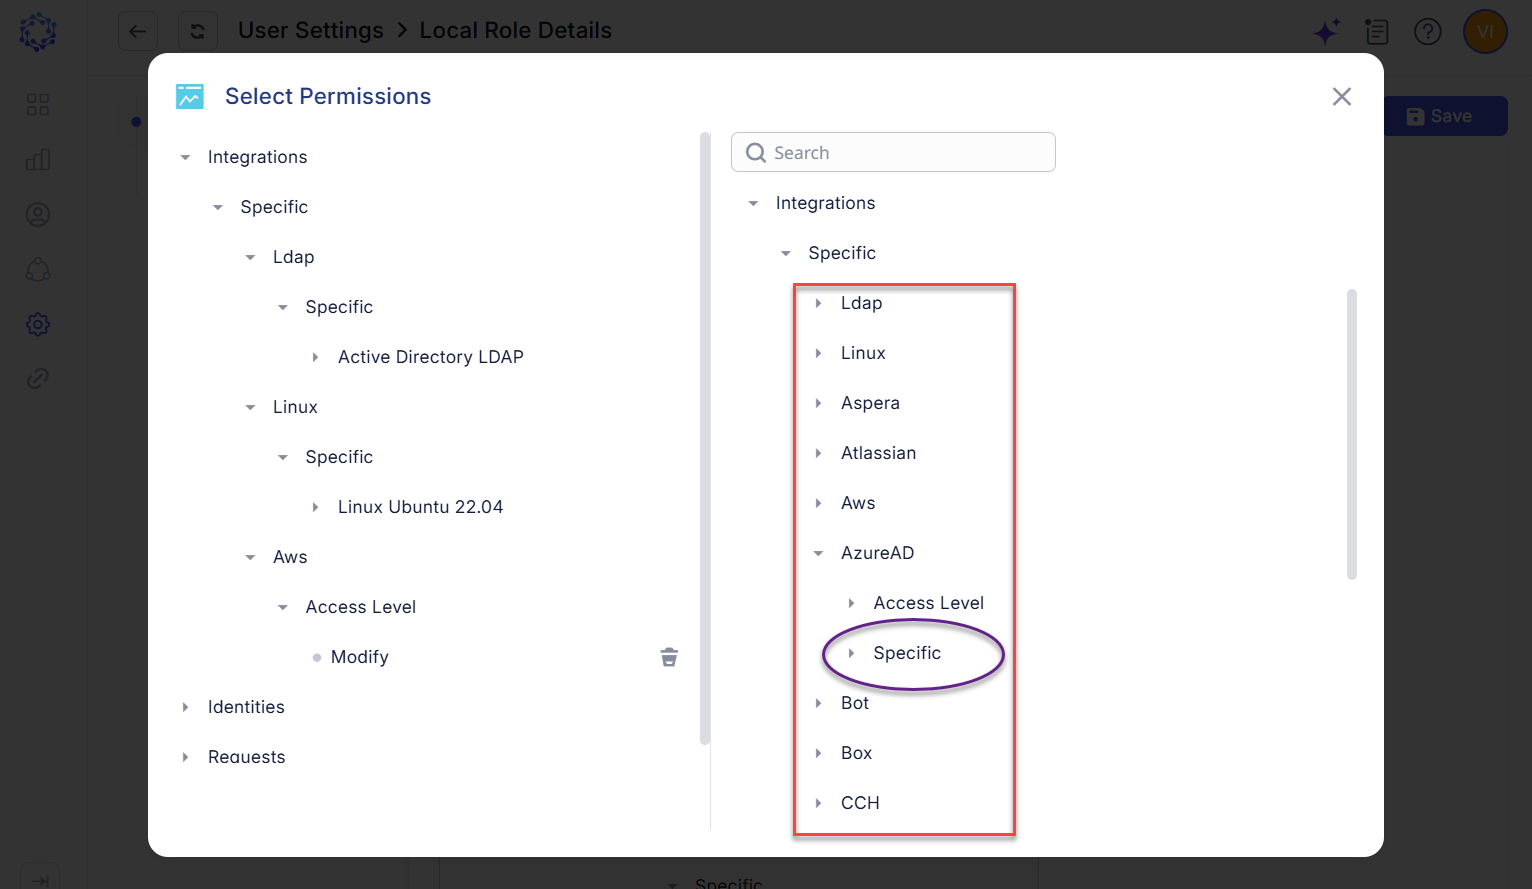
Task: Click Linux Ubuntu 22.04 label
Action: pos(421,507)
